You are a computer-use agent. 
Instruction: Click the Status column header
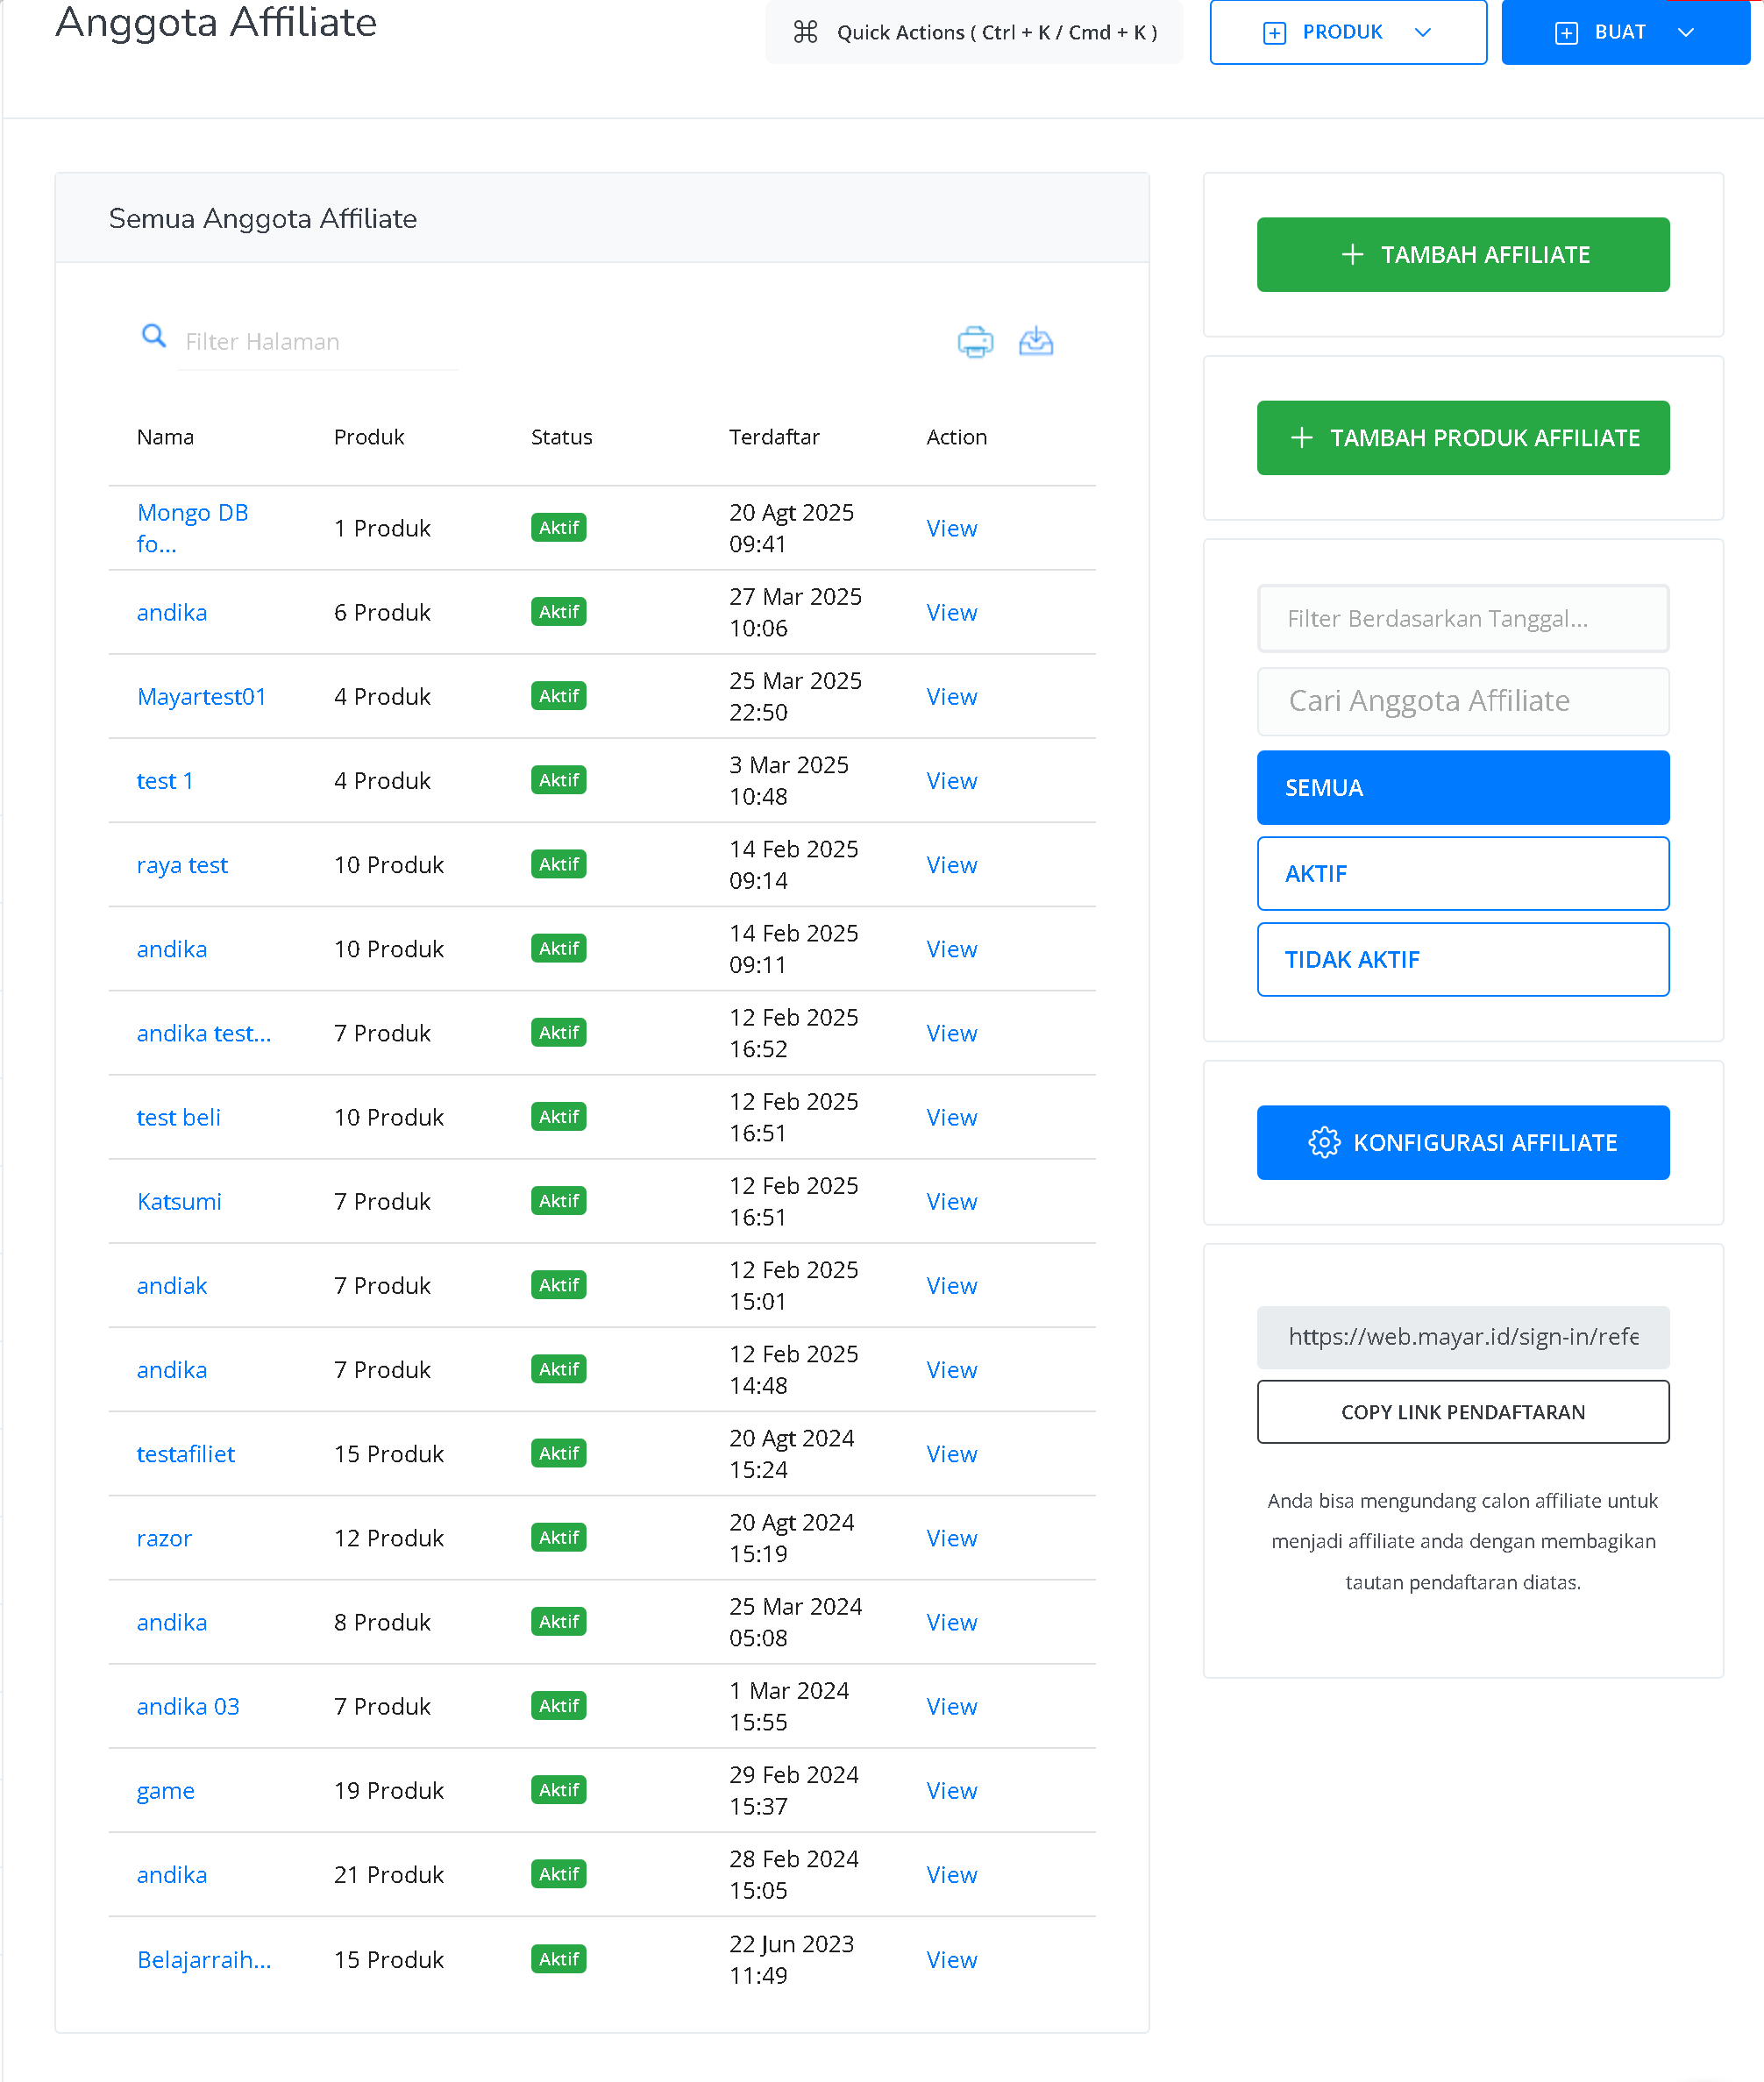pos(561,437)
